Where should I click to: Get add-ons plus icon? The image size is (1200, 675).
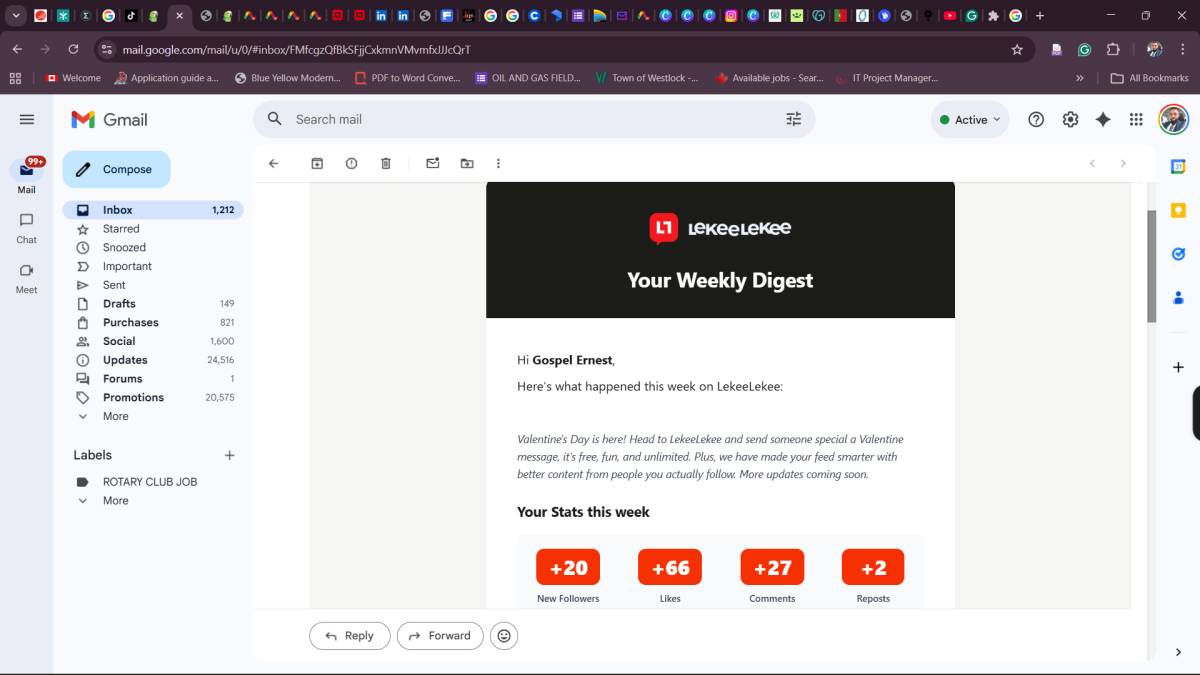click(x=1178, y=367)
